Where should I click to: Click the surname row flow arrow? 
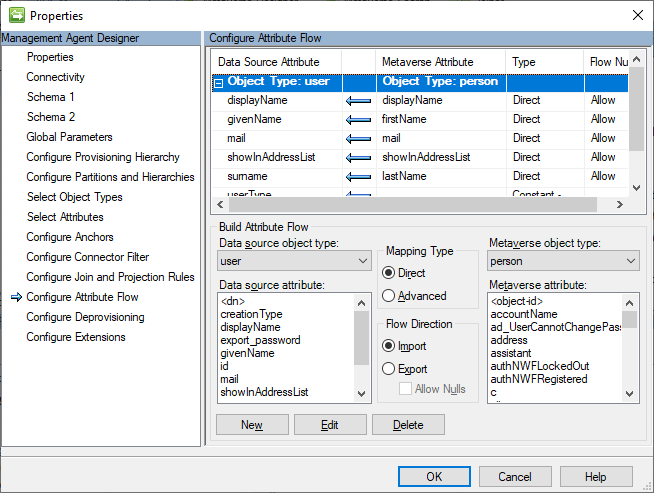(358, 177)
